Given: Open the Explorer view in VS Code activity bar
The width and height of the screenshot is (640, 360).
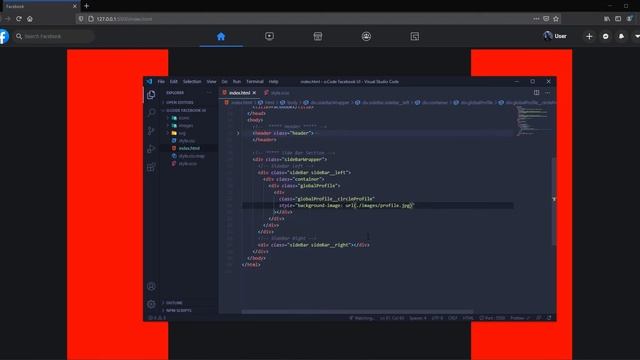Looking at the screenshot, I should (x=151, y=95).
